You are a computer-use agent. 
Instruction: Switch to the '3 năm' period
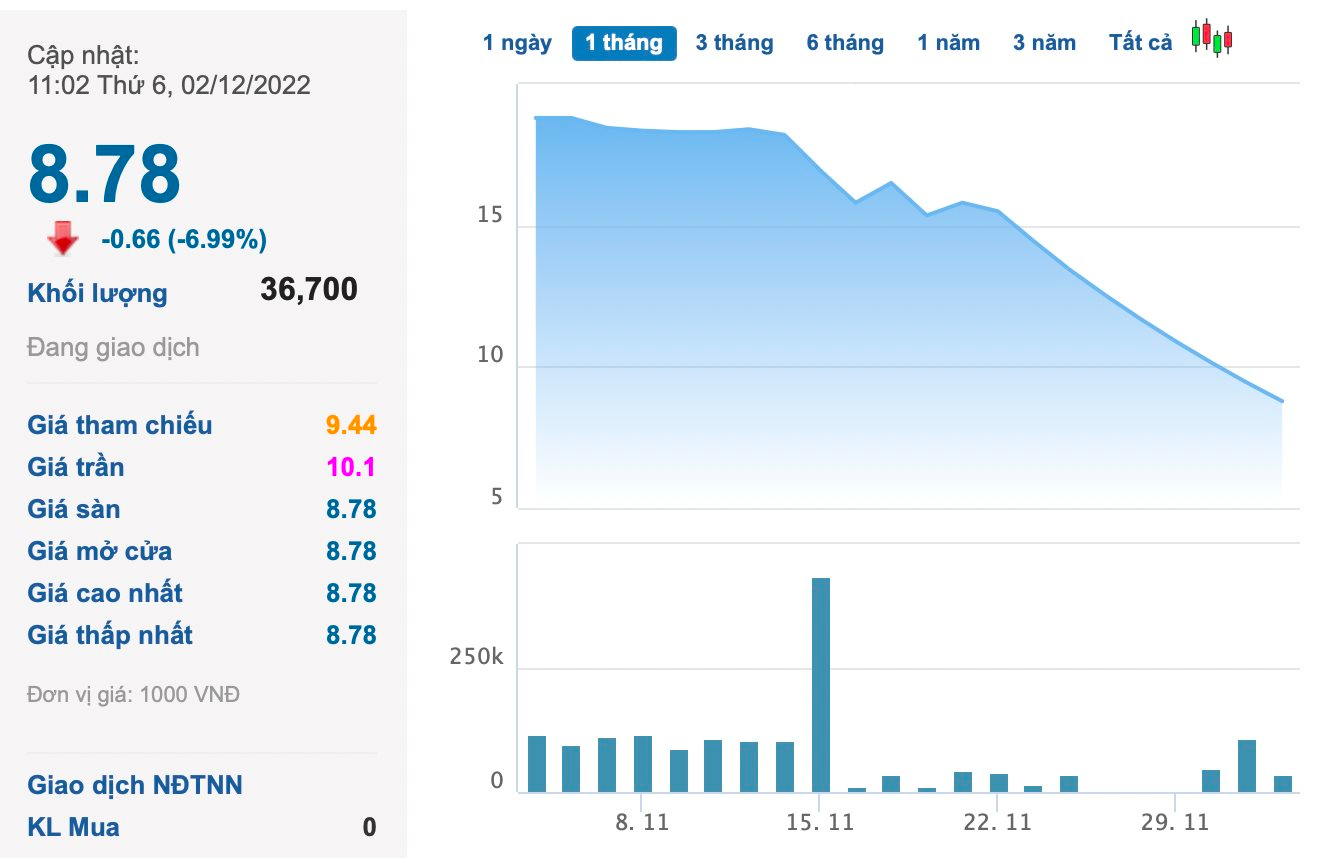1044,41
